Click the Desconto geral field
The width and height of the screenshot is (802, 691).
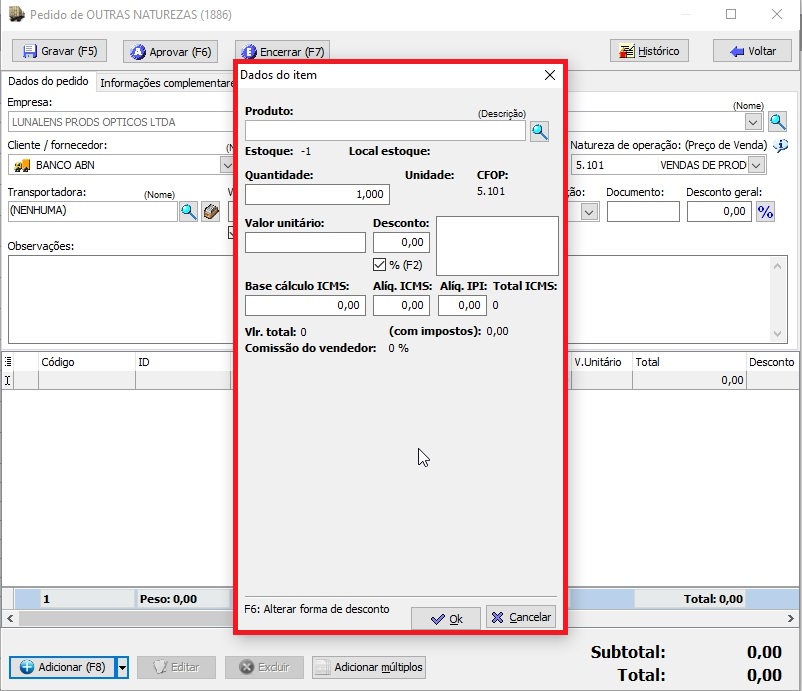pos(719,211)
